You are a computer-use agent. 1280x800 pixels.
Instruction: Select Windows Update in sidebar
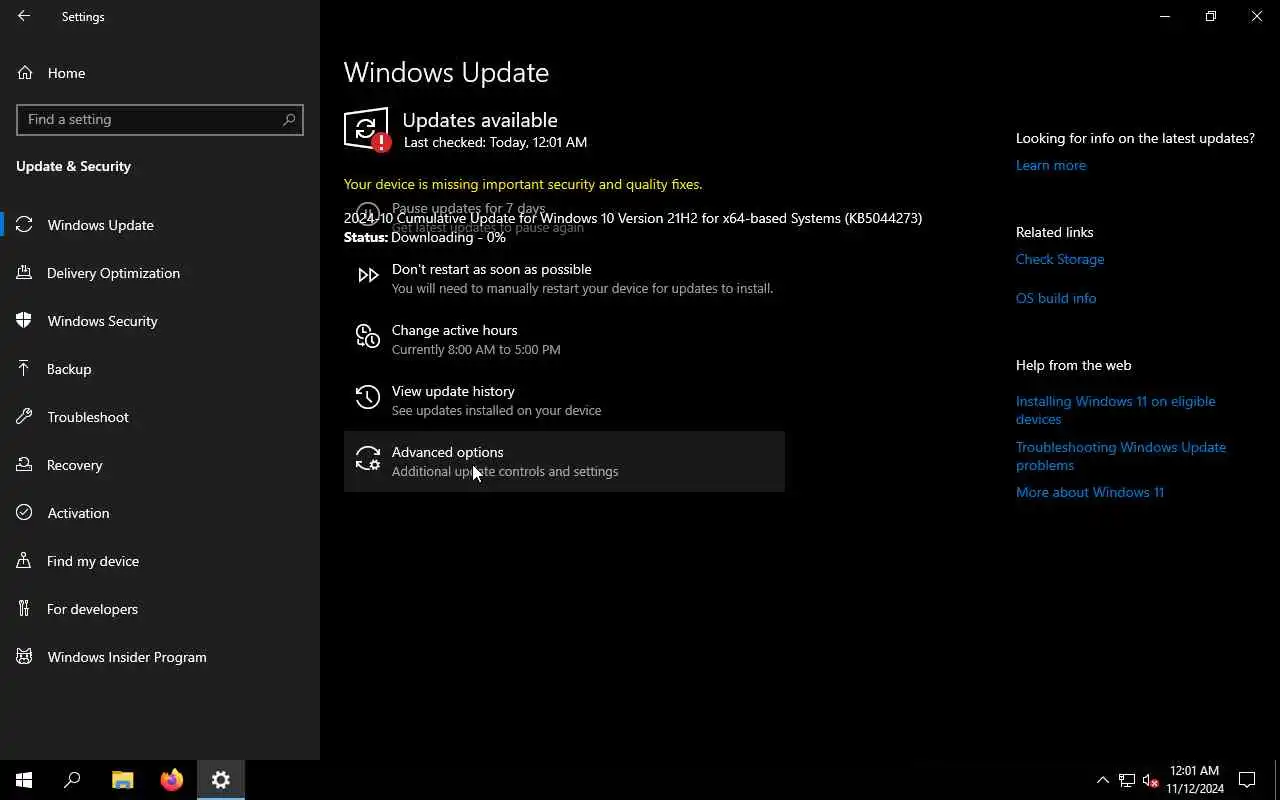point(160,225)
